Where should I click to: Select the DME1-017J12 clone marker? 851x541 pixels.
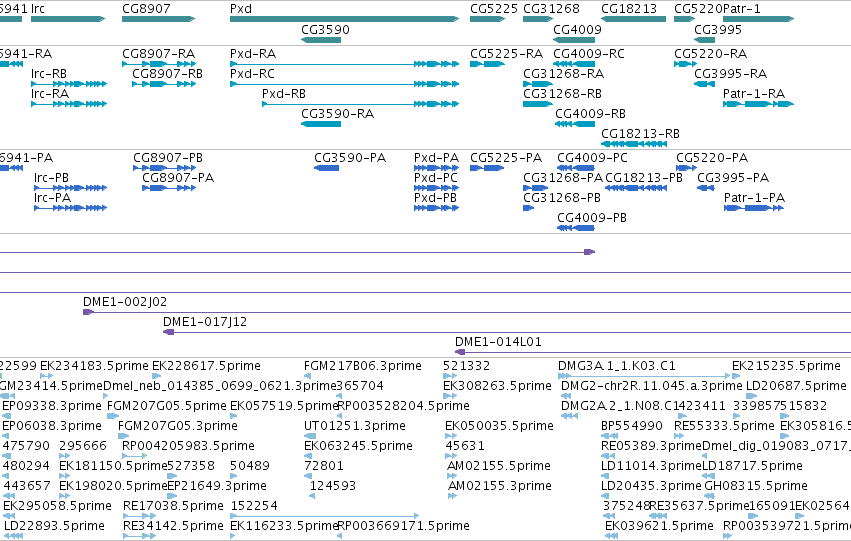coord(169,332)
